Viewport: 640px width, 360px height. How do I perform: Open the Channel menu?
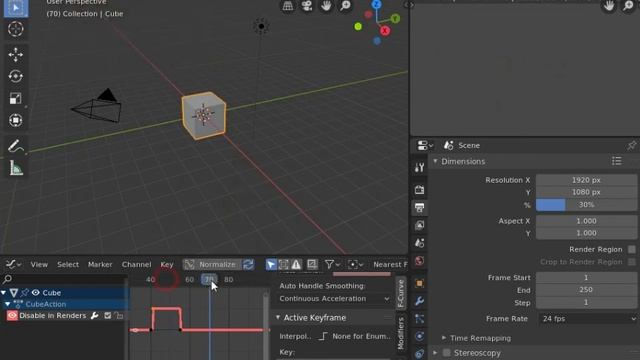click(136, 264)
